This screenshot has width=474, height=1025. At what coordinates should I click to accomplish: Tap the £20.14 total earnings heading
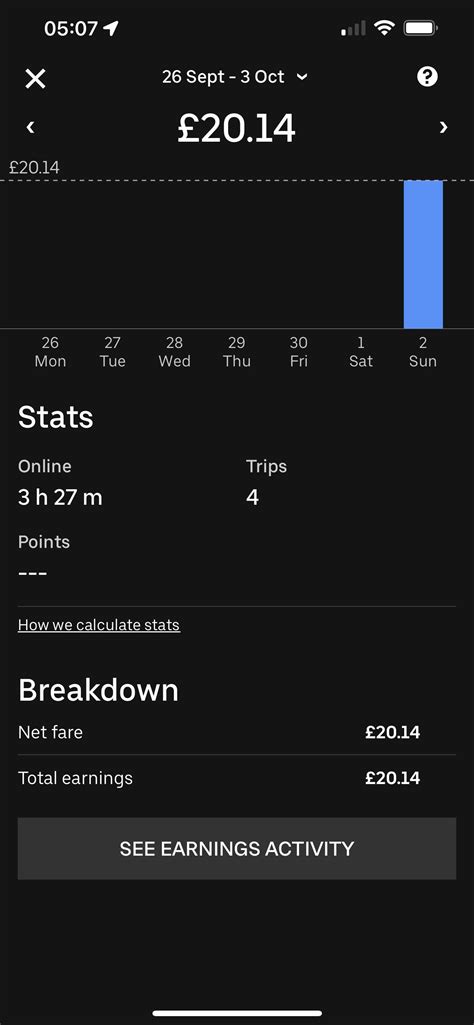237,128
